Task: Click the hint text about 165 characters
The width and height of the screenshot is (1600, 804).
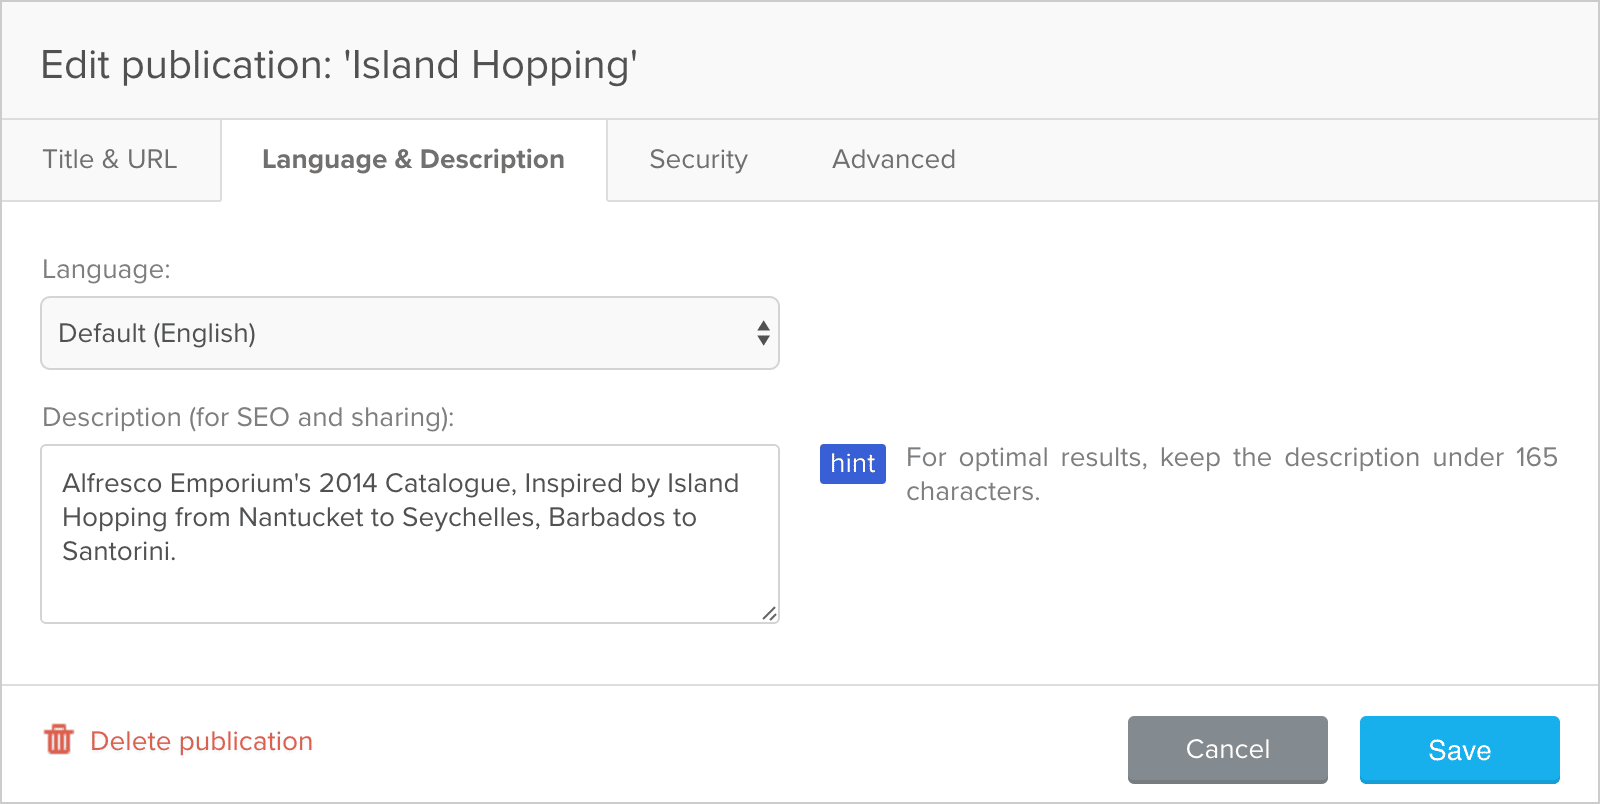Action: click(1230, 474)
